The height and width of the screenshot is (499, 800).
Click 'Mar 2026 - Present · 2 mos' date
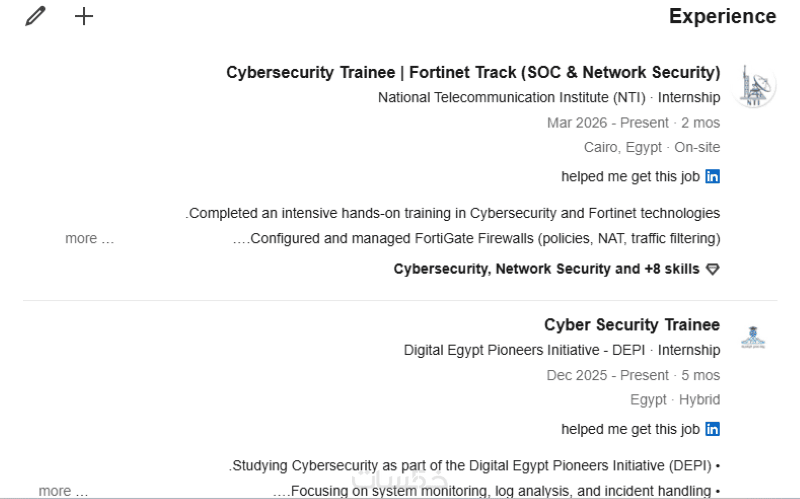click(x=633, y=123)
